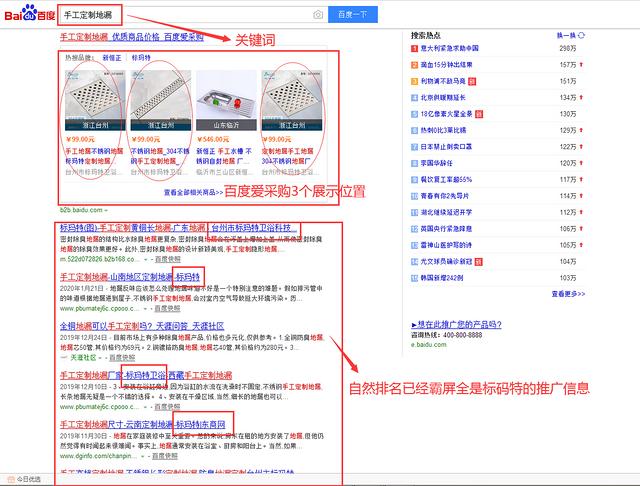The image size is (640, 486).
Task: Open the 百度爱采购 headline result link
Action: point(131,37)
